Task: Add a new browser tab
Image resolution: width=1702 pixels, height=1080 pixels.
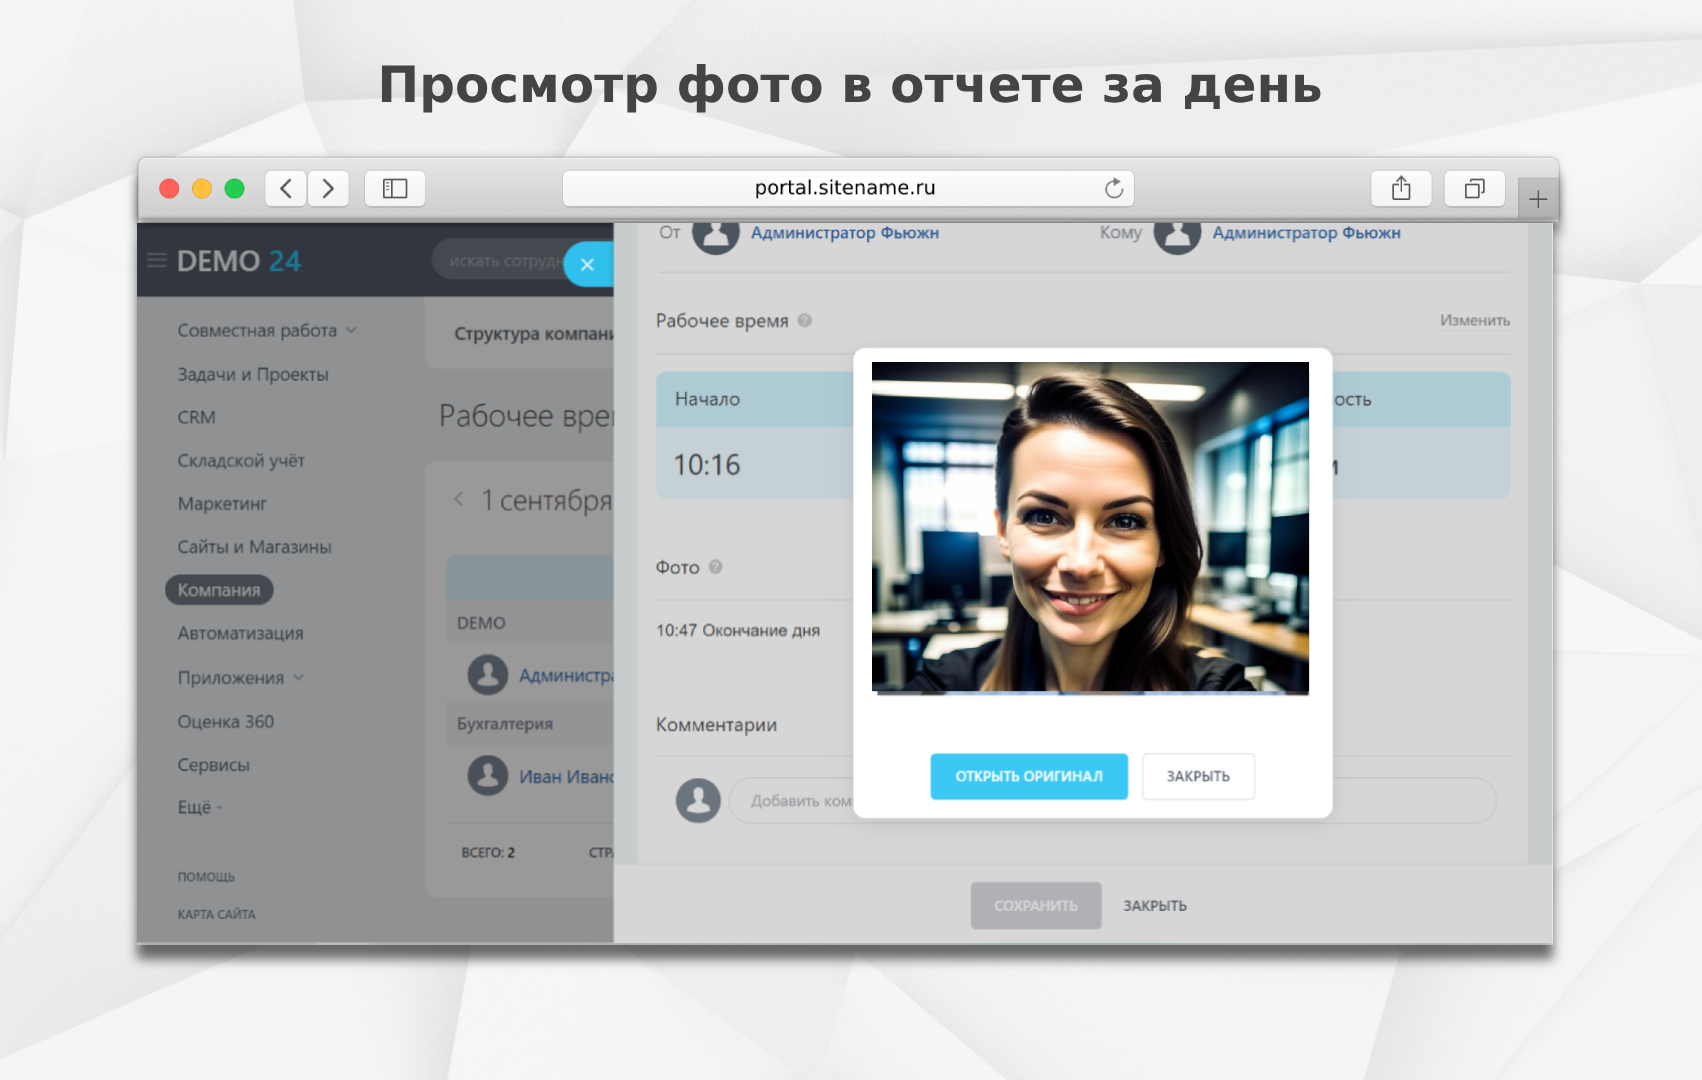Action: coord(1538,199)
